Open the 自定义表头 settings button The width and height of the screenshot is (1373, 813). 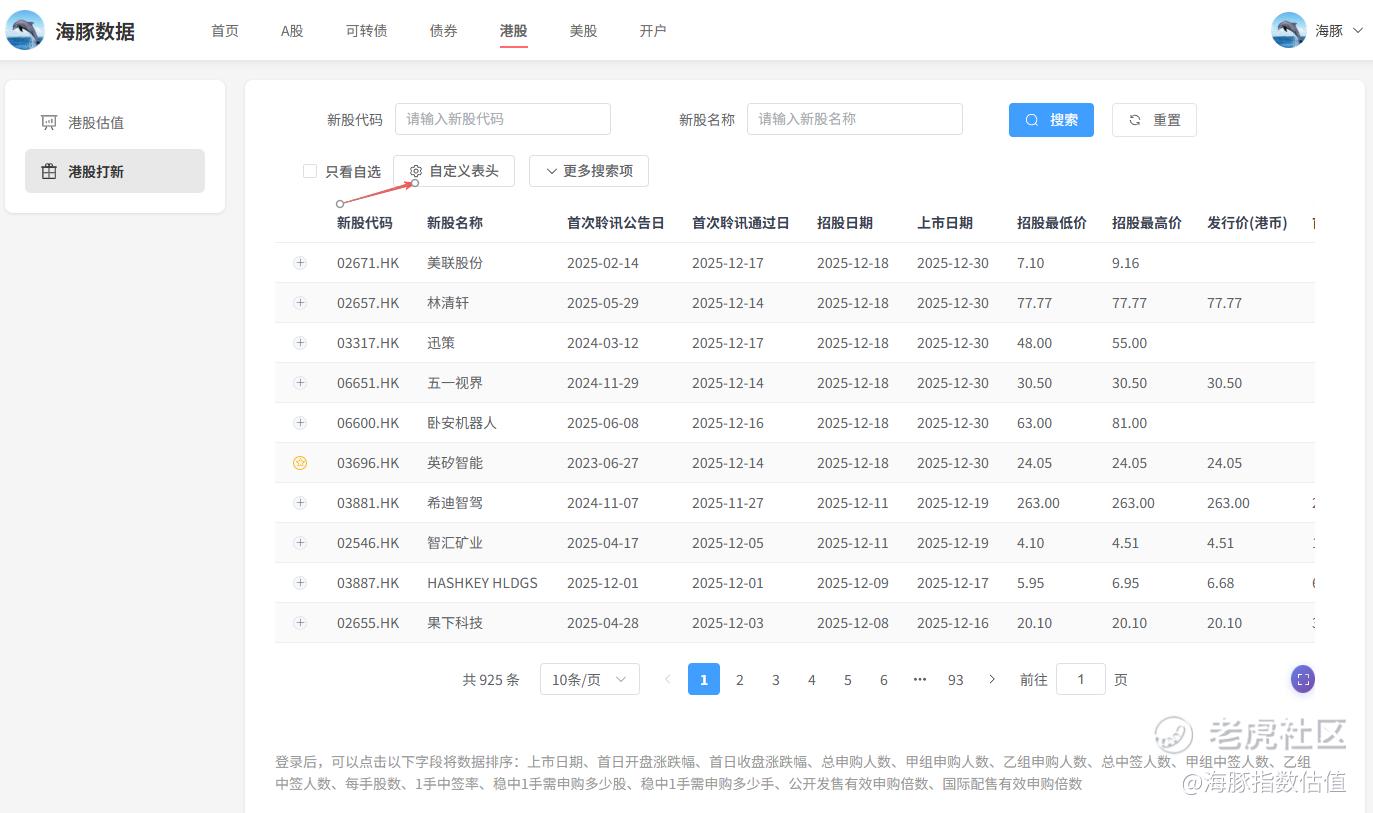(454, 171)
